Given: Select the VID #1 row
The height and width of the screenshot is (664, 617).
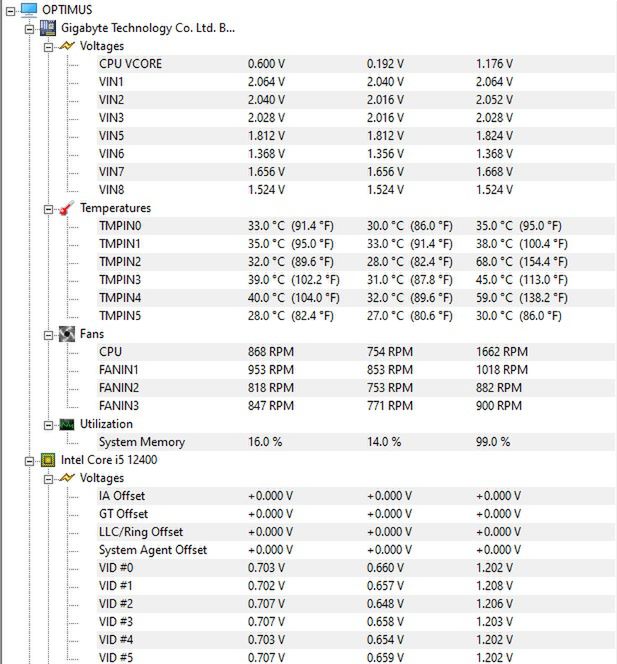Looking at the screenshot, I should 356,586.
